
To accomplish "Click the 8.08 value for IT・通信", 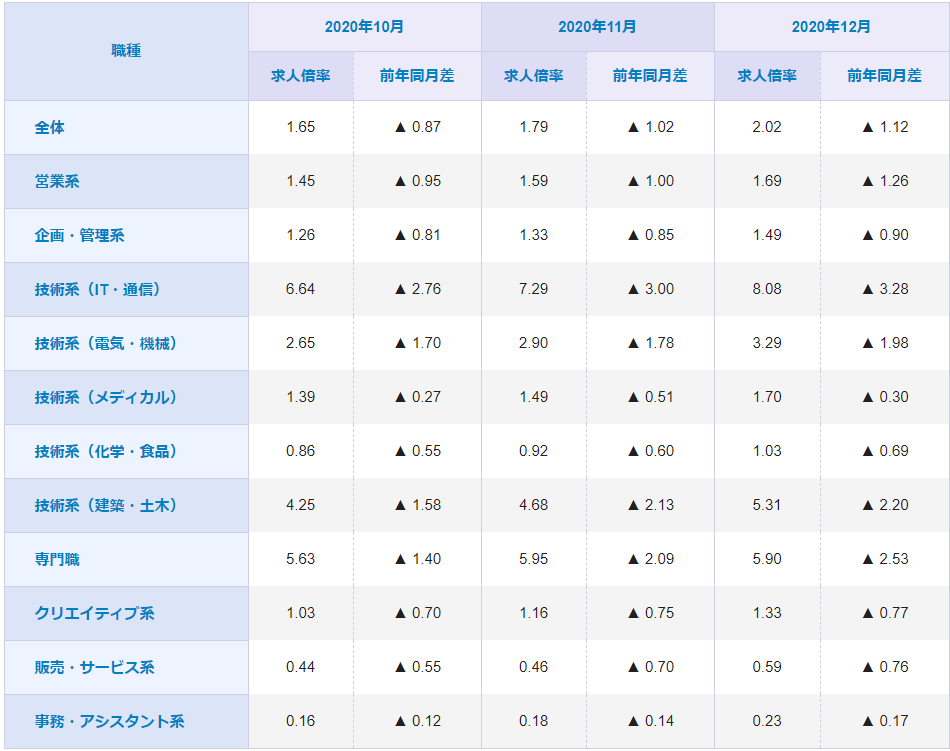I will [767, 289].
